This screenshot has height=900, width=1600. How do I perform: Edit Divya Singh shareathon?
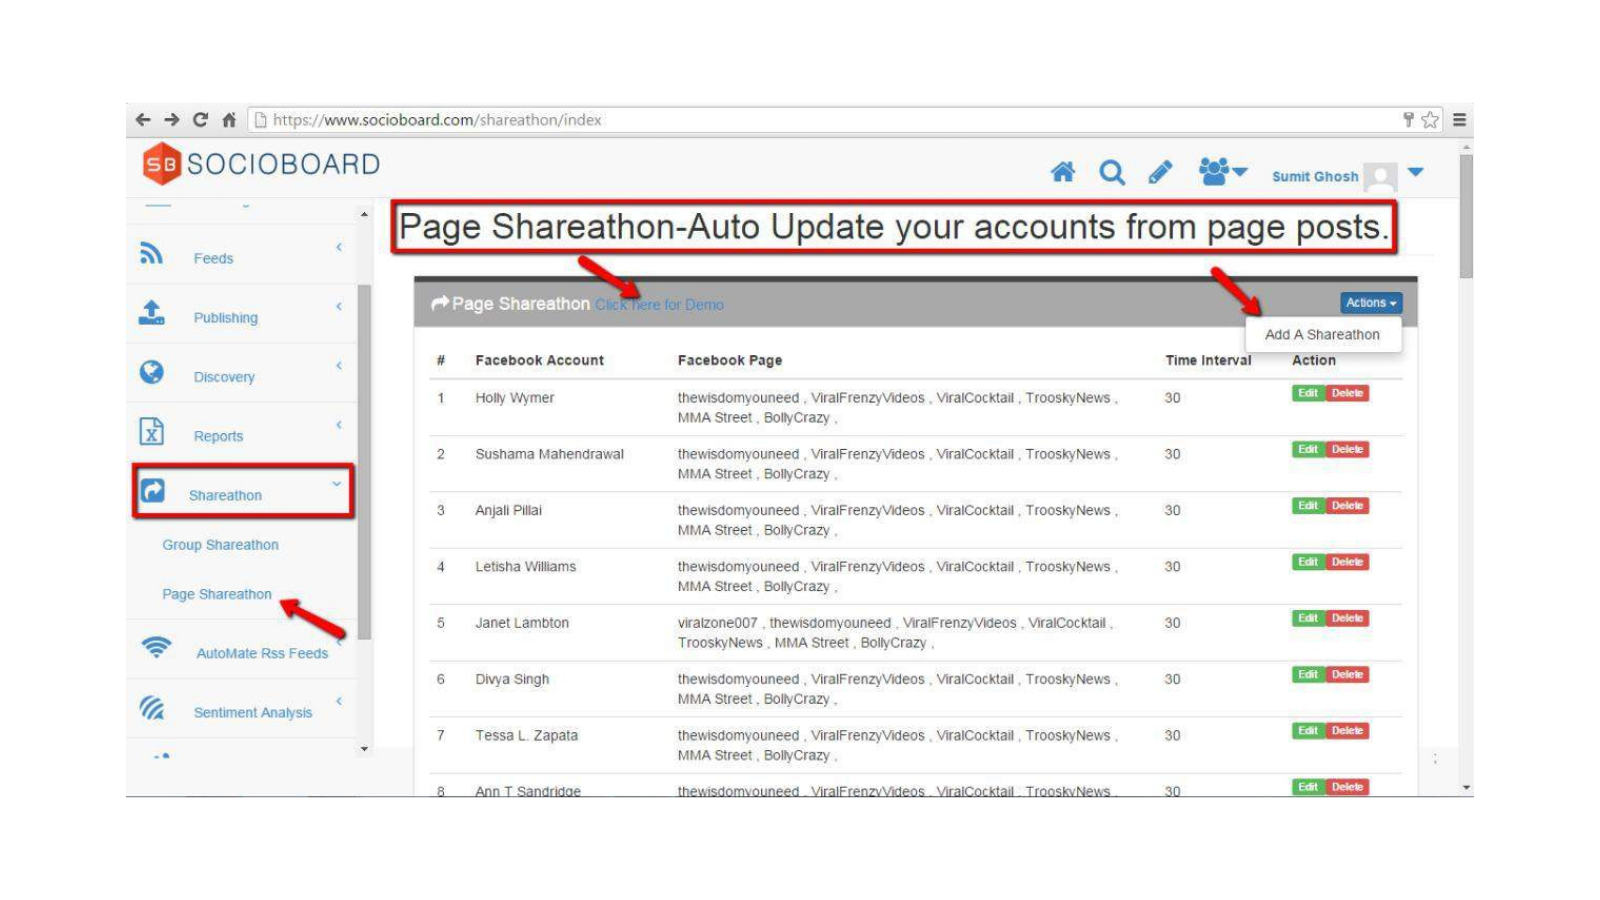click(1308, 674)
